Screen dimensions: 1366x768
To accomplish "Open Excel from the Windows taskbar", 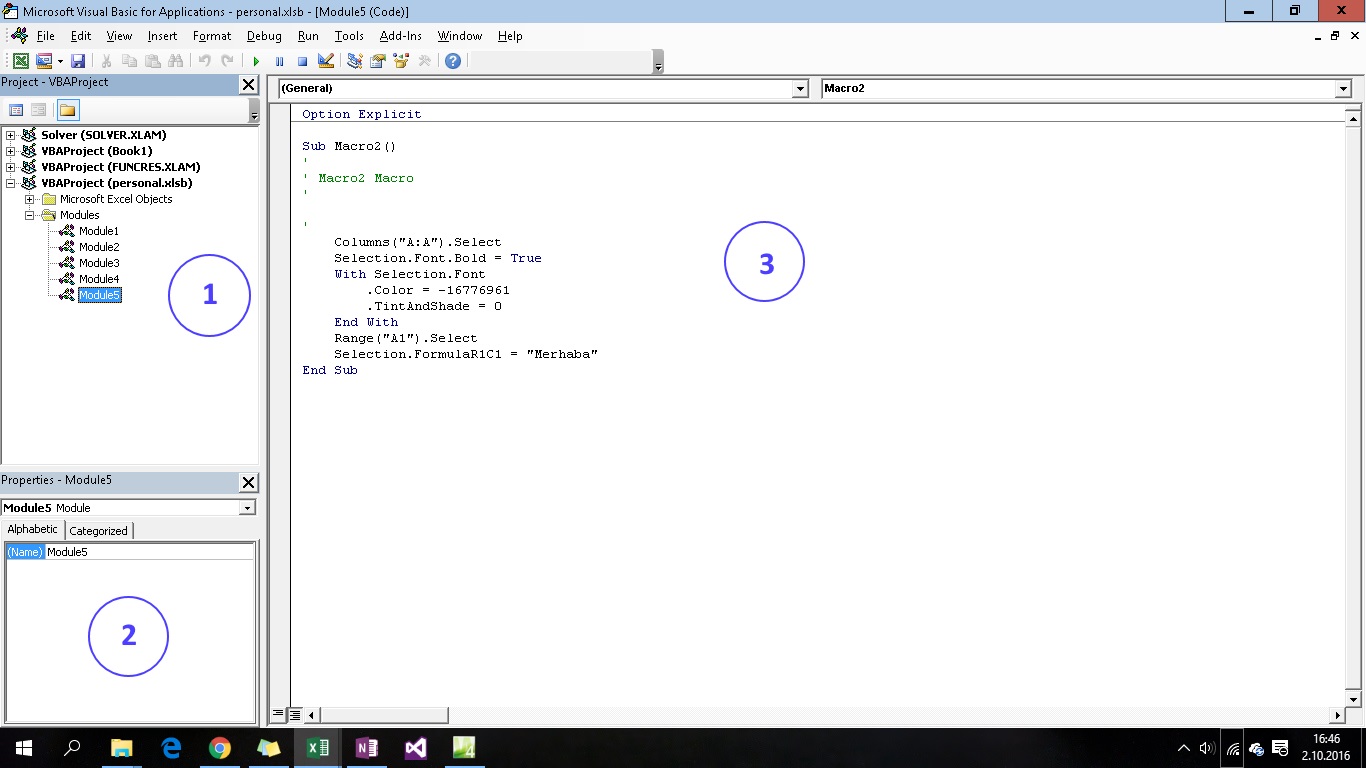I will pos(317,747).
